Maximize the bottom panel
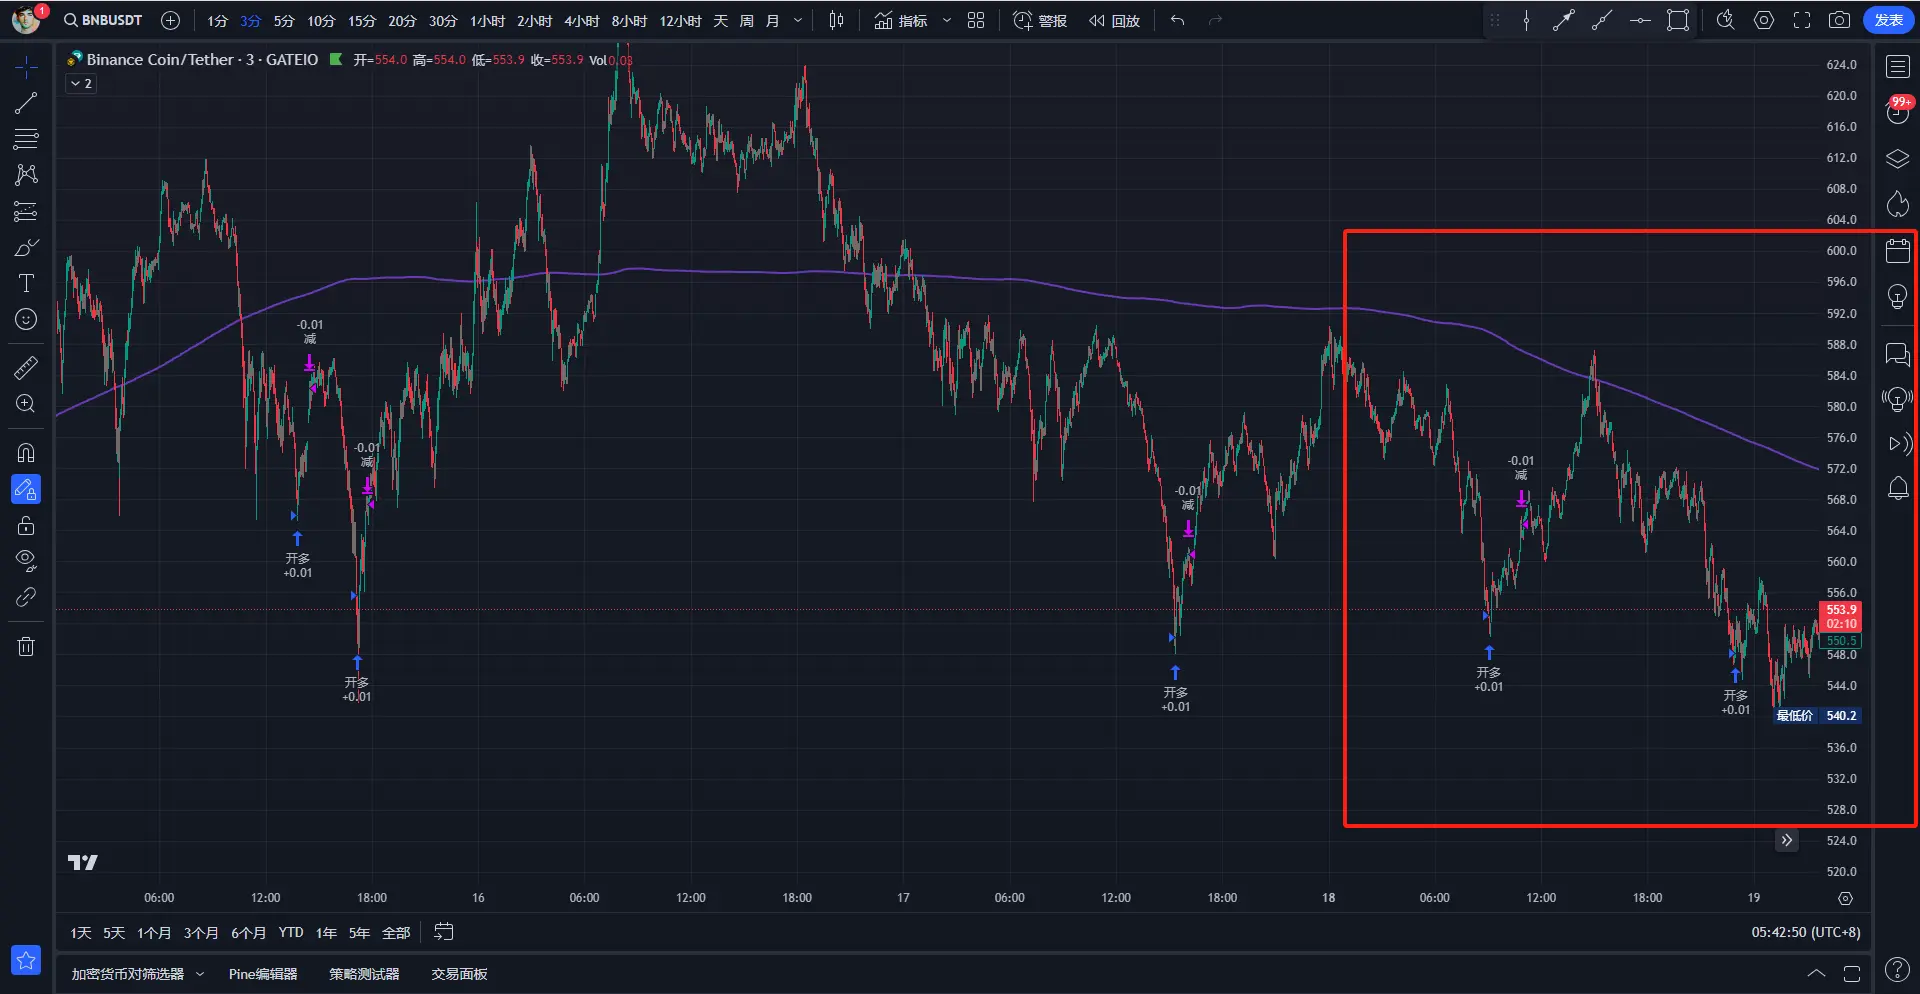1920x994 pixels. pyautogui.click(x=1852, y=974)
